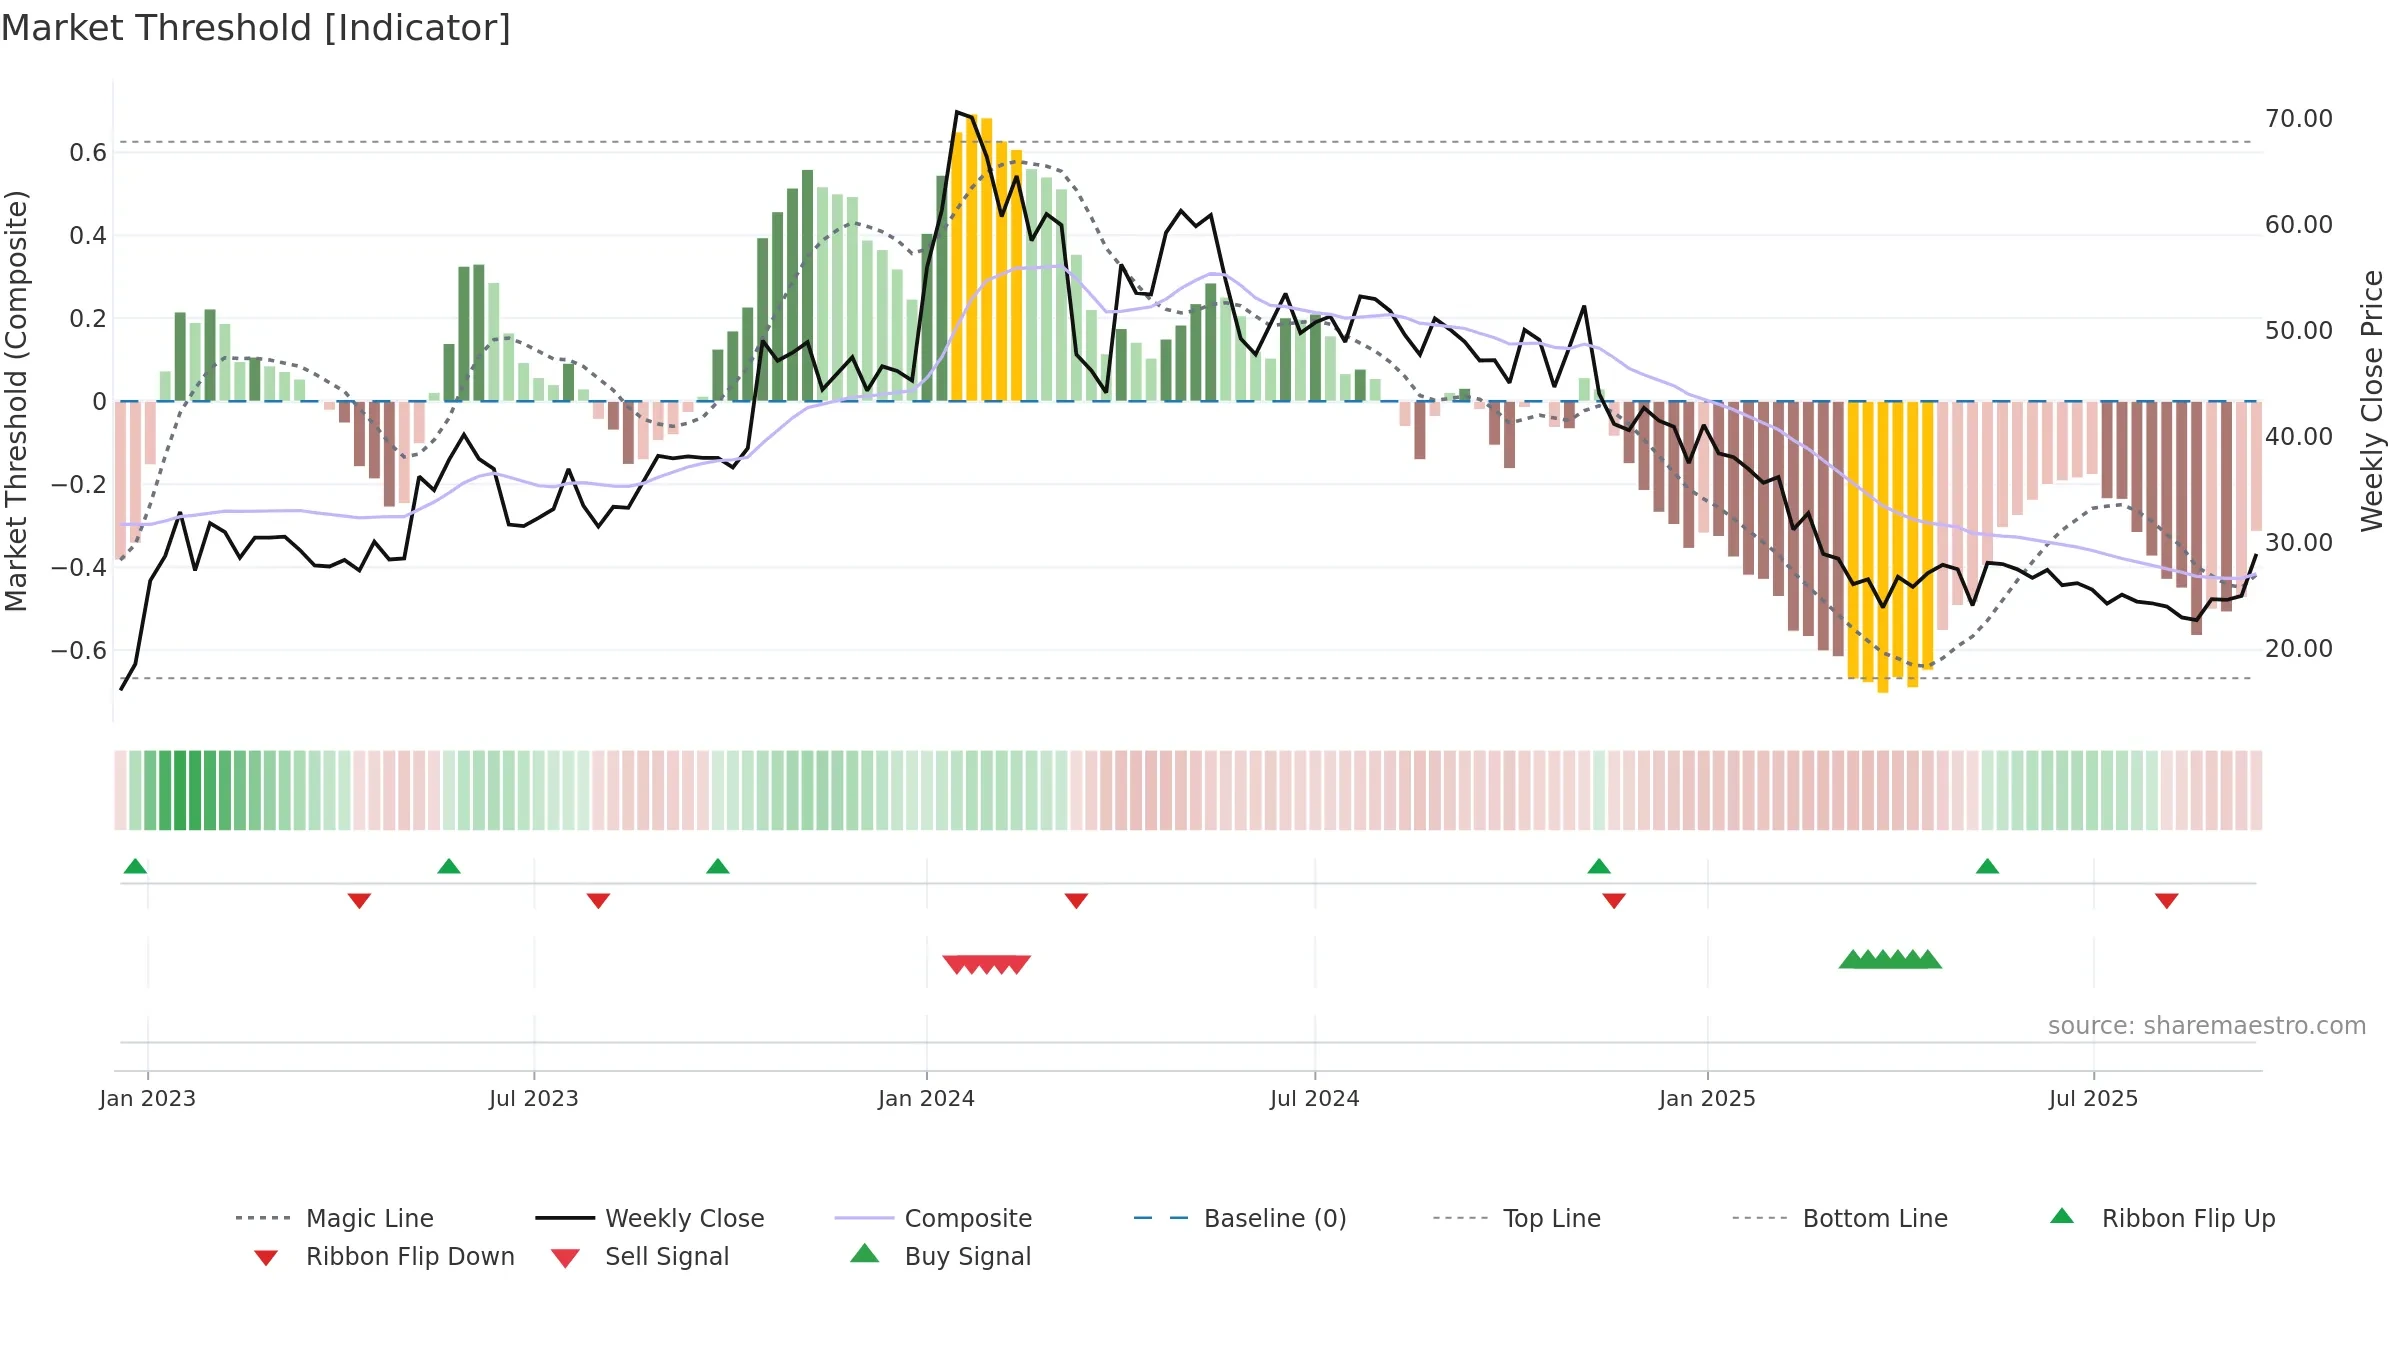Click the 20.00 price axis label

[x=2299, y=649]
